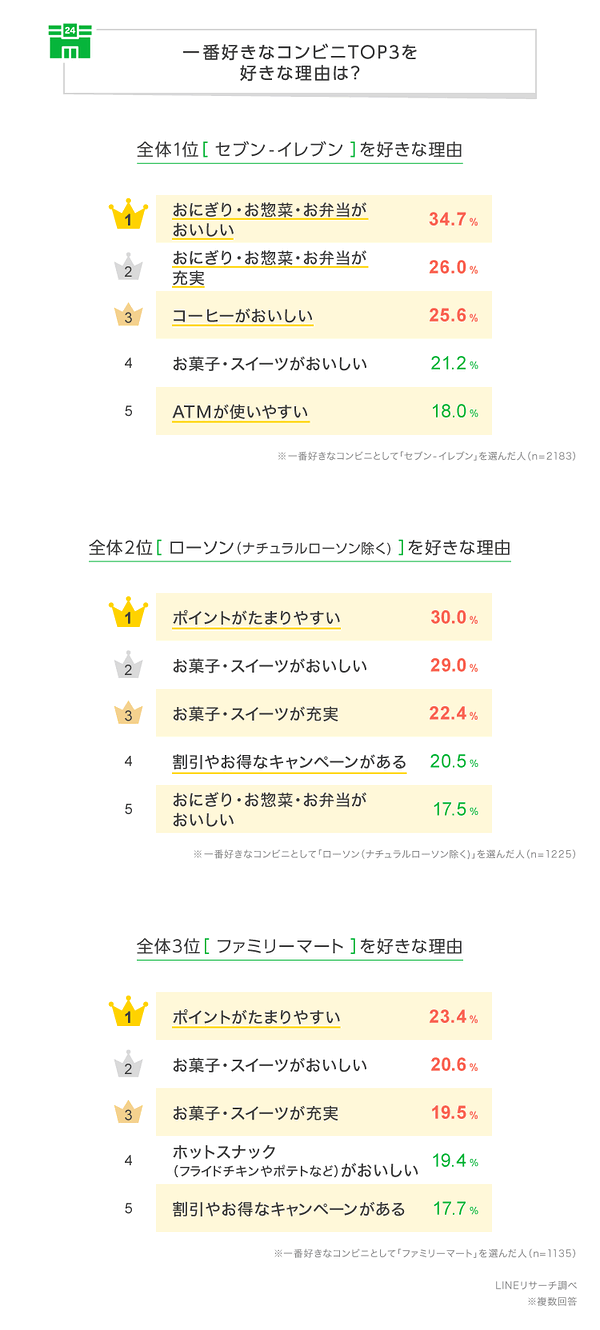
Task: Click the コーヒーがおいしい row label
Action: [x=243, y=316]
